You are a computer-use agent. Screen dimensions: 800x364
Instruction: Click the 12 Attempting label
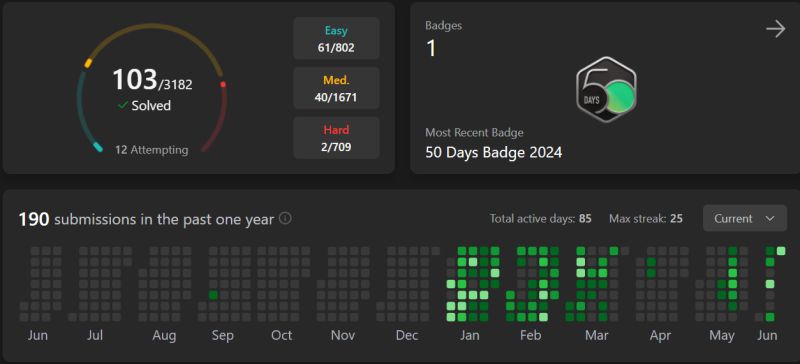click(x=152, y=150)
